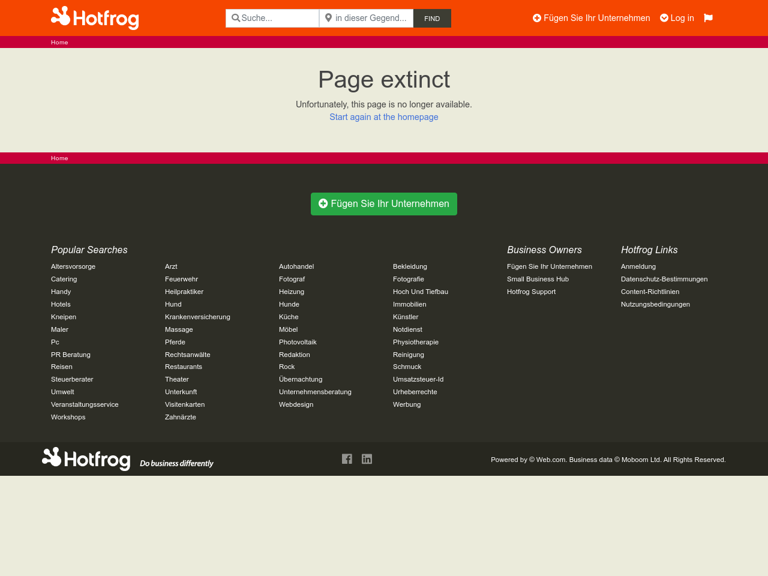Image resolution: width=768 pixels, height=576 pixels.
Task: Click the green Fügen Sie Ihr Unternehmen button
Action: [x=383, y=204]
